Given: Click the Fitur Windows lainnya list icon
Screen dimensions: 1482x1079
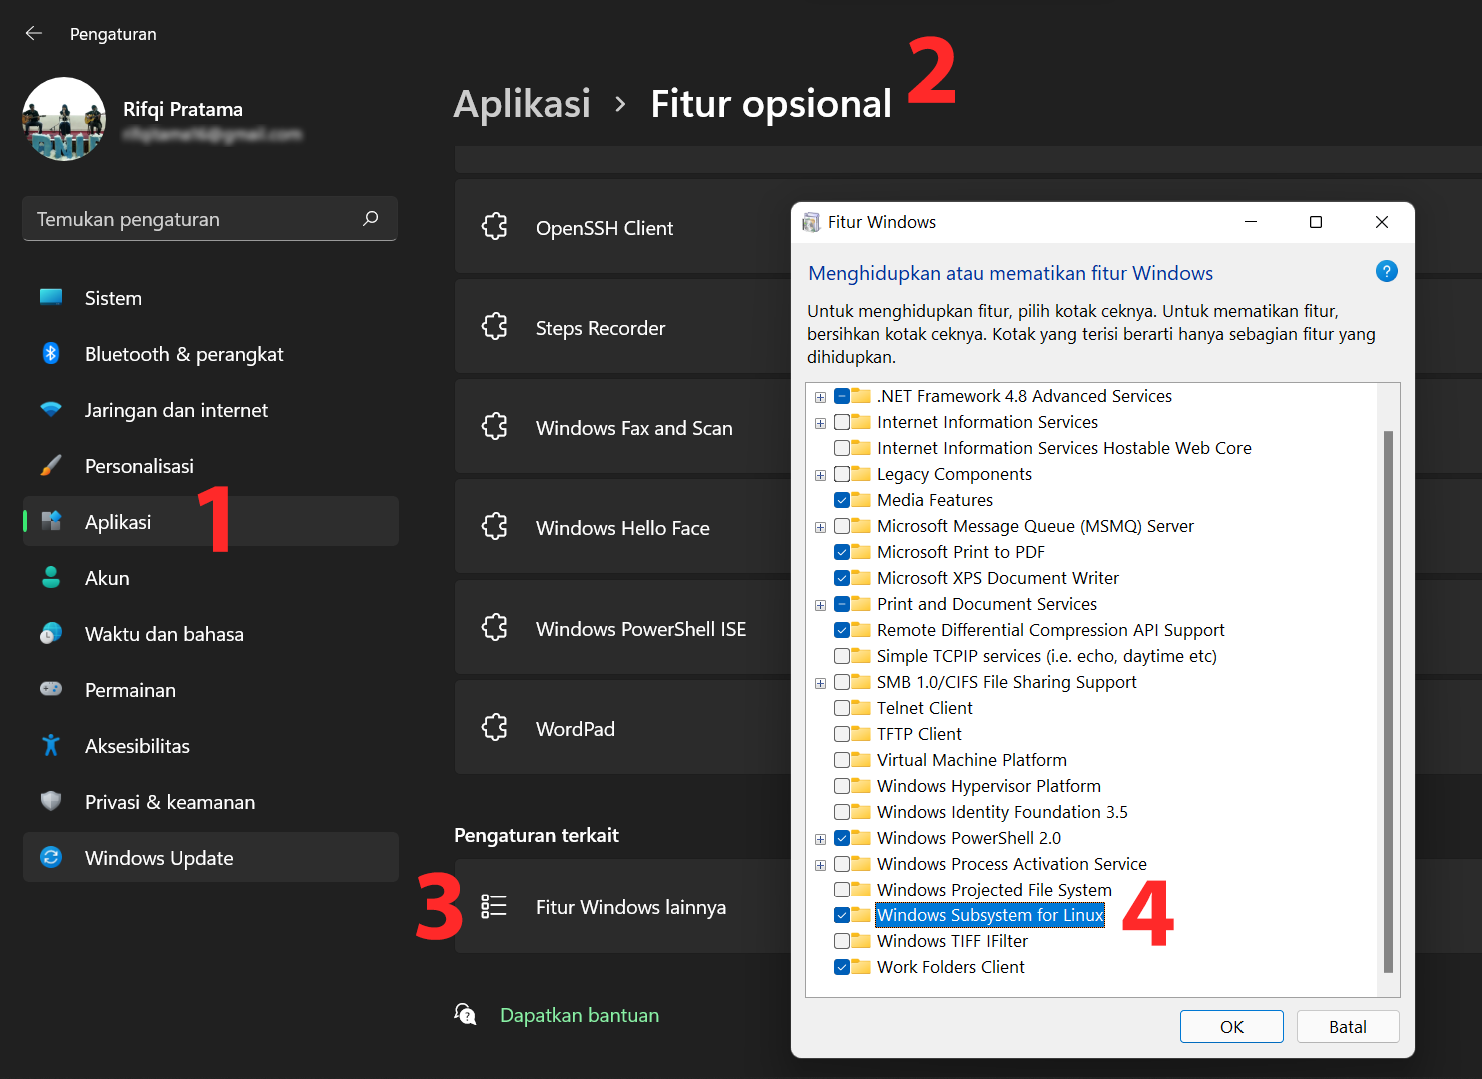Looking at the screenshot, I should click(494, 906).
